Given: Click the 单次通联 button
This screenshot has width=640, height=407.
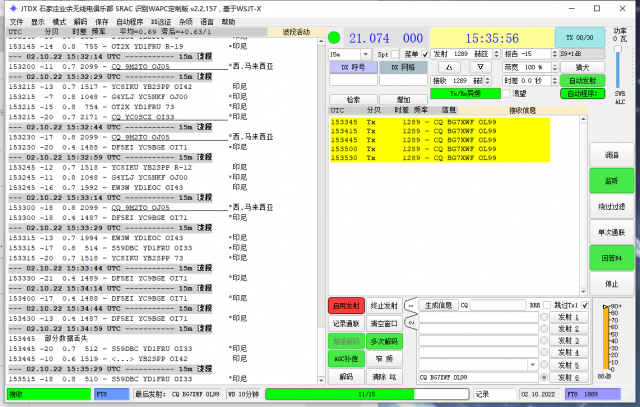Looking at the screenshot, I should [611, 232].
